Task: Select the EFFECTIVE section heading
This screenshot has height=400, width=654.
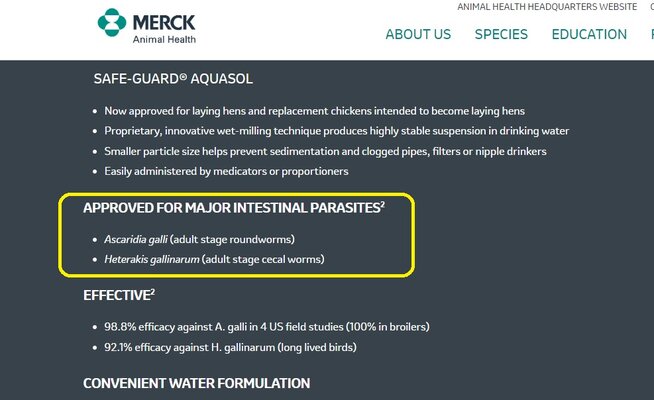Action: (x=119, y=295)
